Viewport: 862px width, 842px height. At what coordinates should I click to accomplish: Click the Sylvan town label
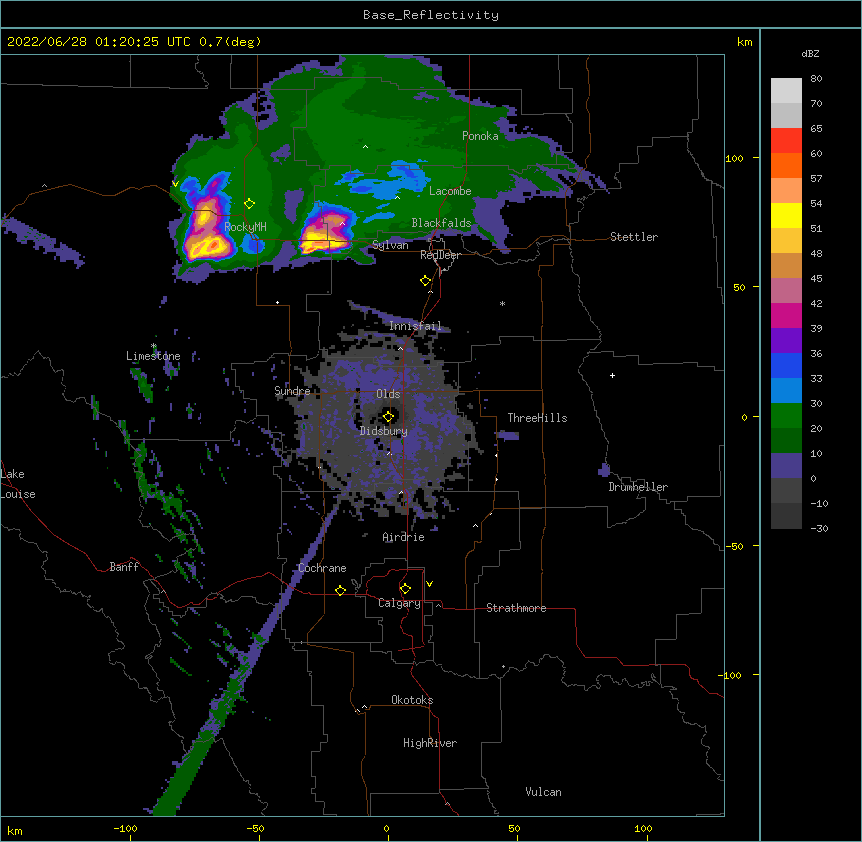[x=390, y=245]
